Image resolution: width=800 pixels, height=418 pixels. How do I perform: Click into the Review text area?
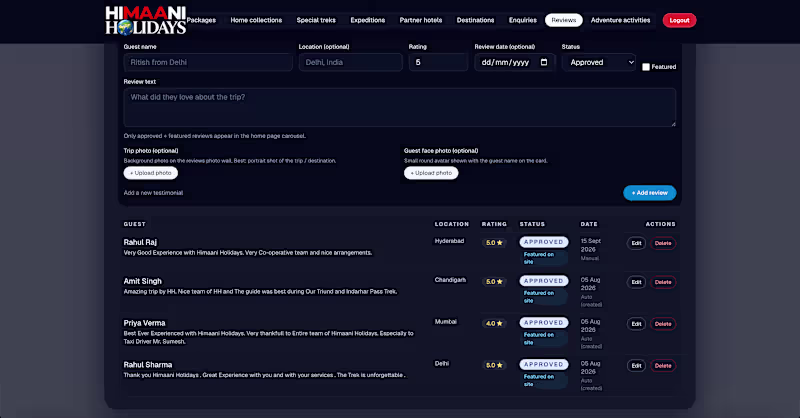(x=399, y=107)
